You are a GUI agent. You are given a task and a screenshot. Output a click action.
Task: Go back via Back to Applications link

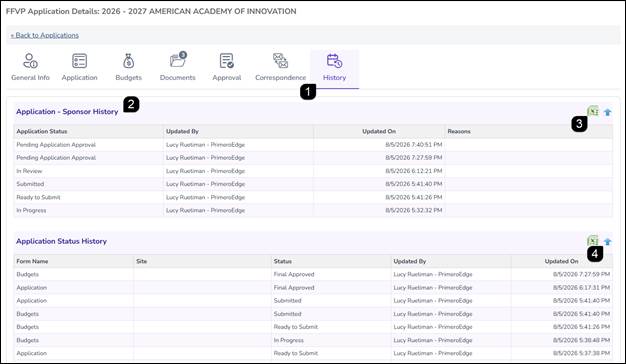pos(45,35)
